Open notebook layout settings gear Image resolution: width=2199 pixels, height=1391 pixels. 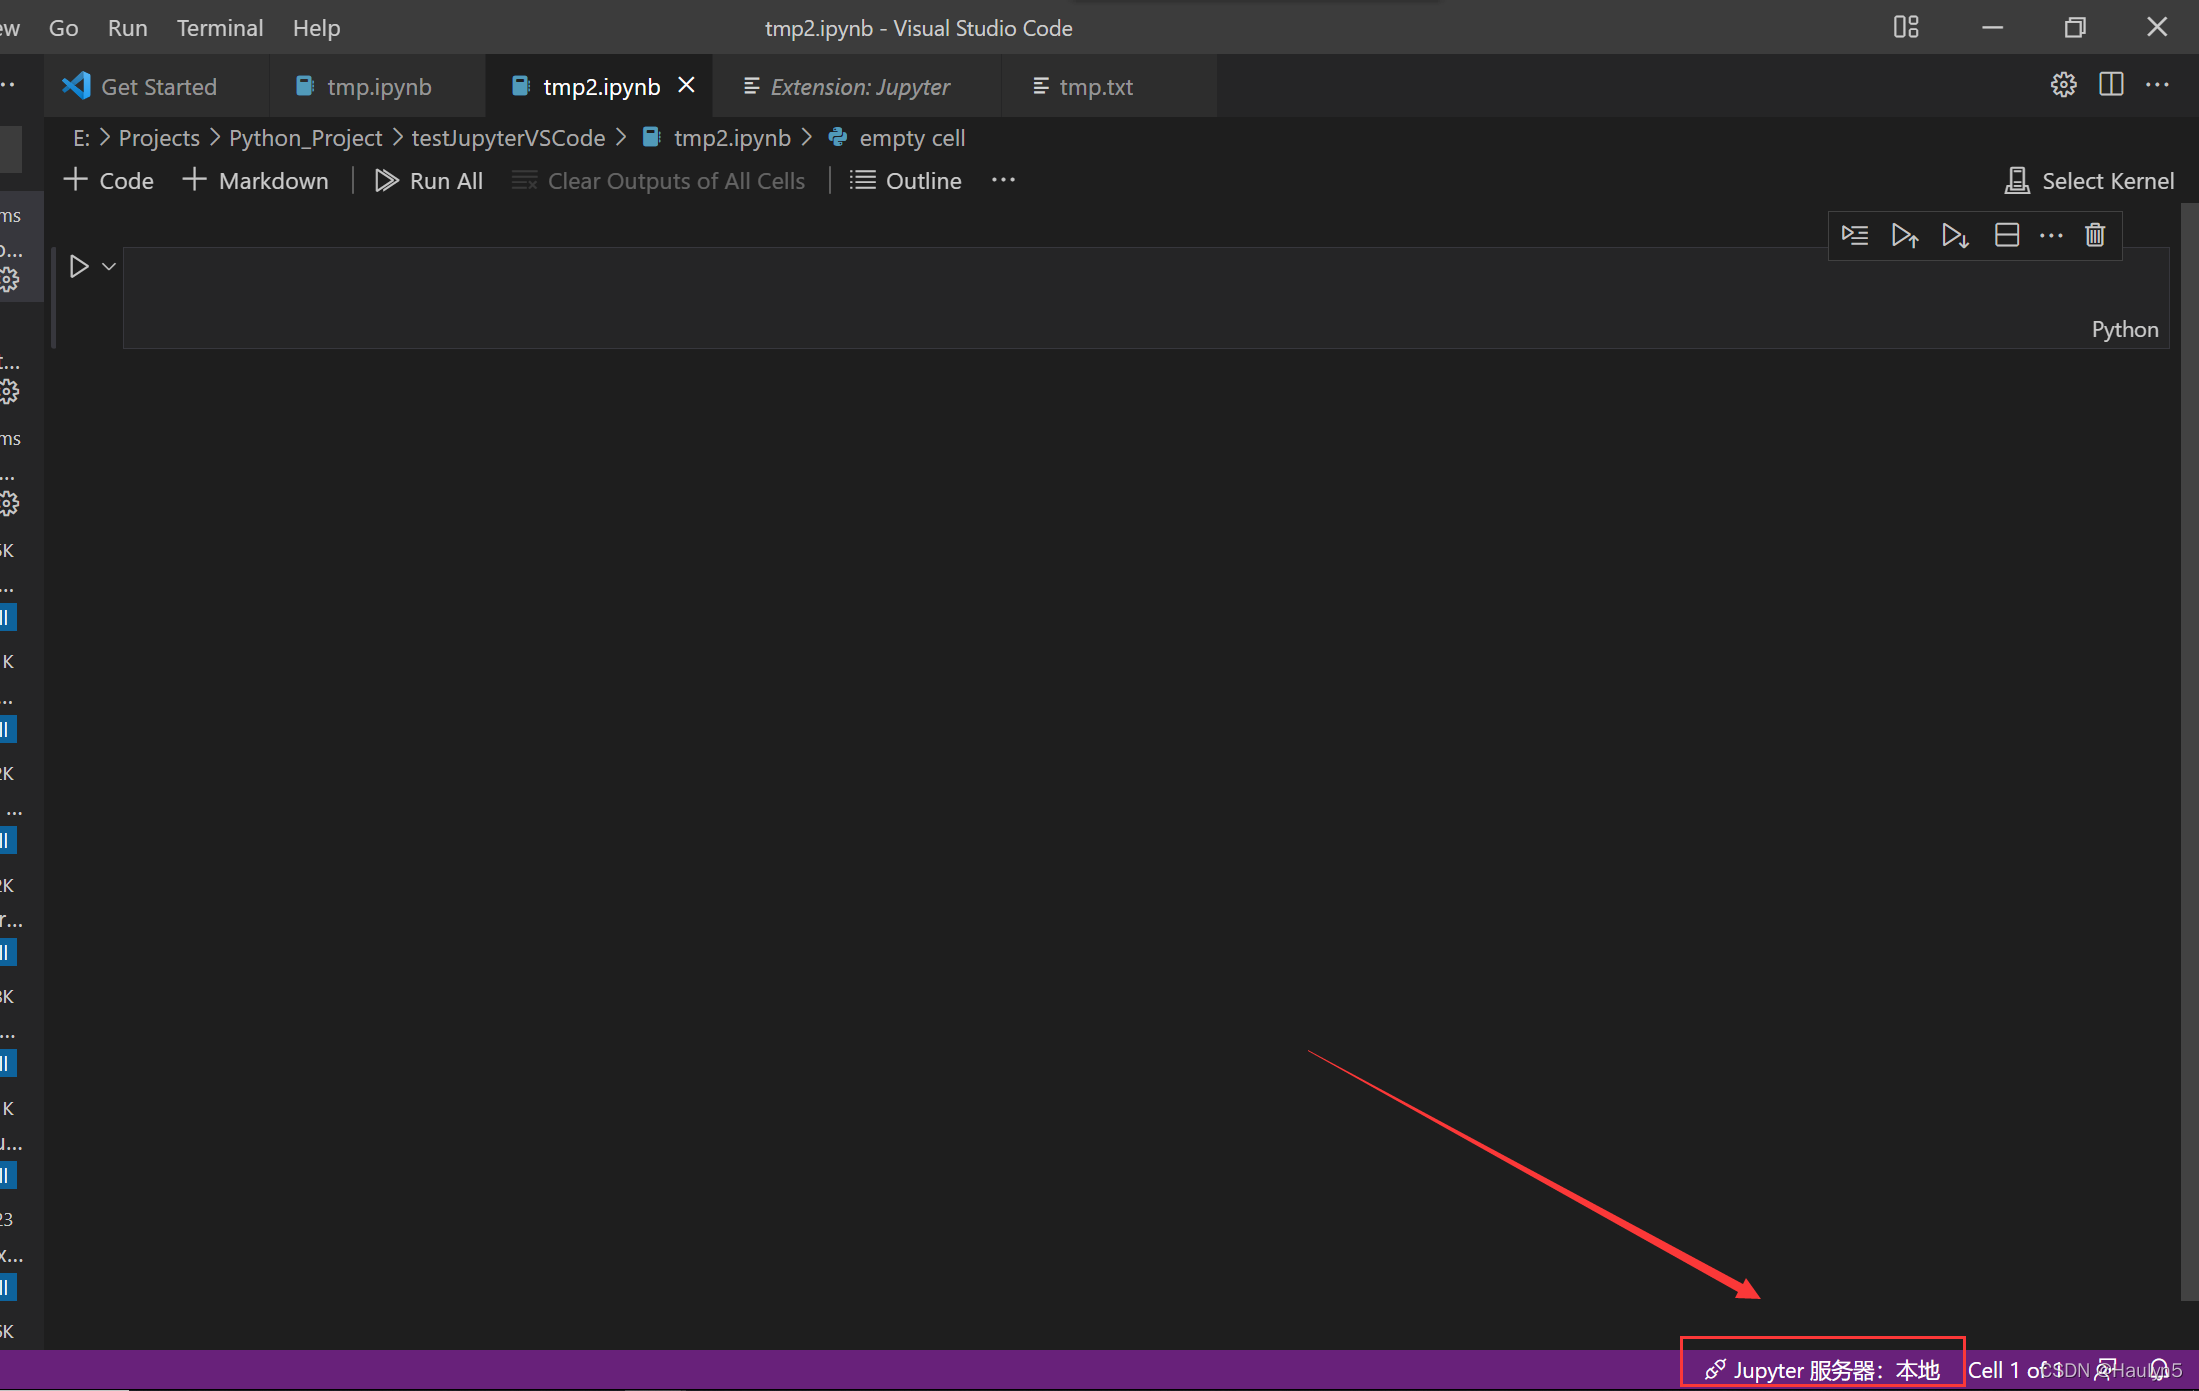pyautogui.click(x=2064, y=85)
